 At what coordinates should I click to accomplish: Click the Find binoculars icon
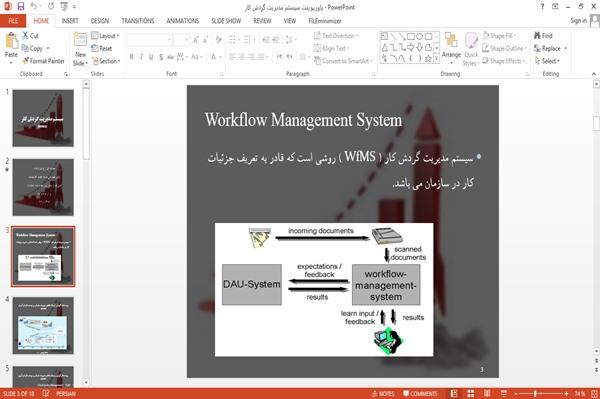click(x=537, y=35)
